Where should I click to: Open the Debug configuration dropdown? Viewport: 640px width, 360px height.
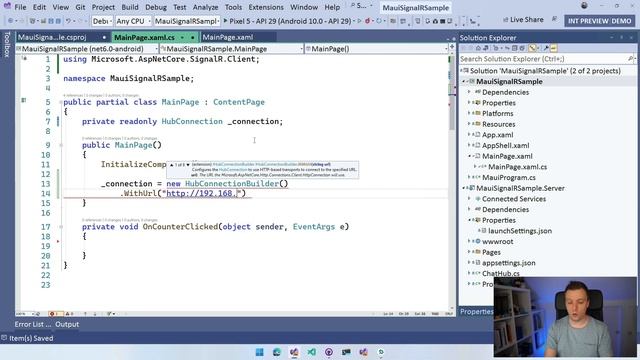click(x=102, y=21)
